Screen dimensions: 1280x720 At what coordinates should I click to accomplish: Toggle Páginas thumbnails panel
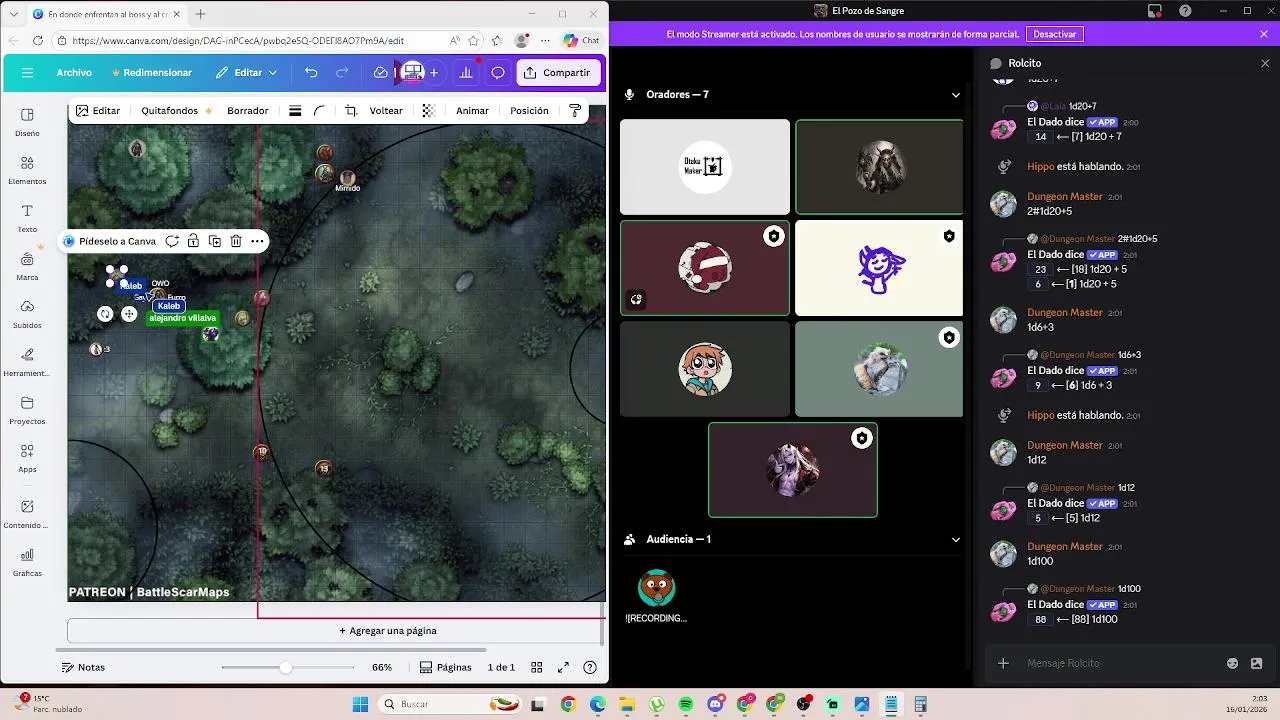(446, 667)
